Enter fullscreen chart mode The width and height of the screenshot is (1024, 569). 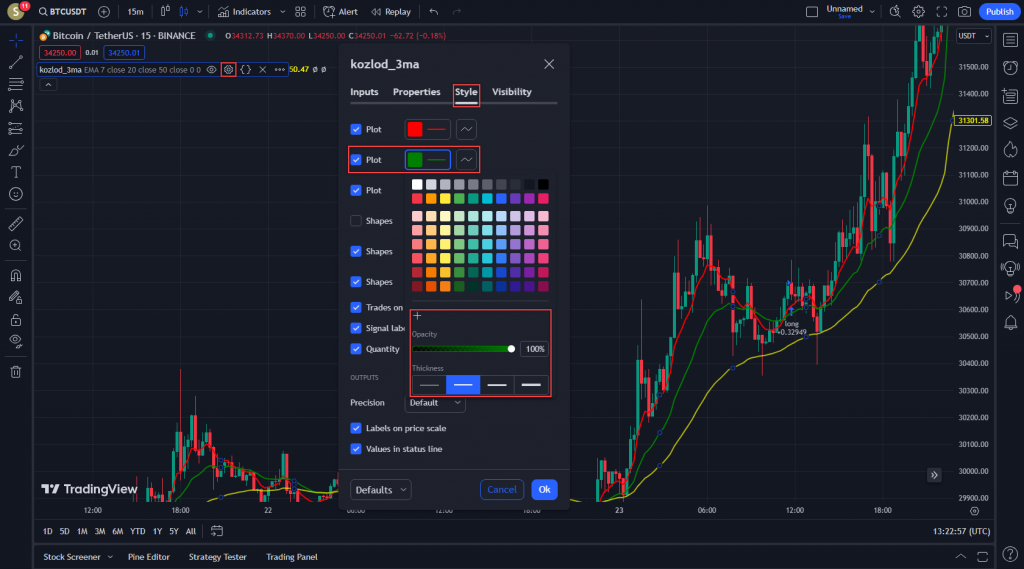[942, 12]
